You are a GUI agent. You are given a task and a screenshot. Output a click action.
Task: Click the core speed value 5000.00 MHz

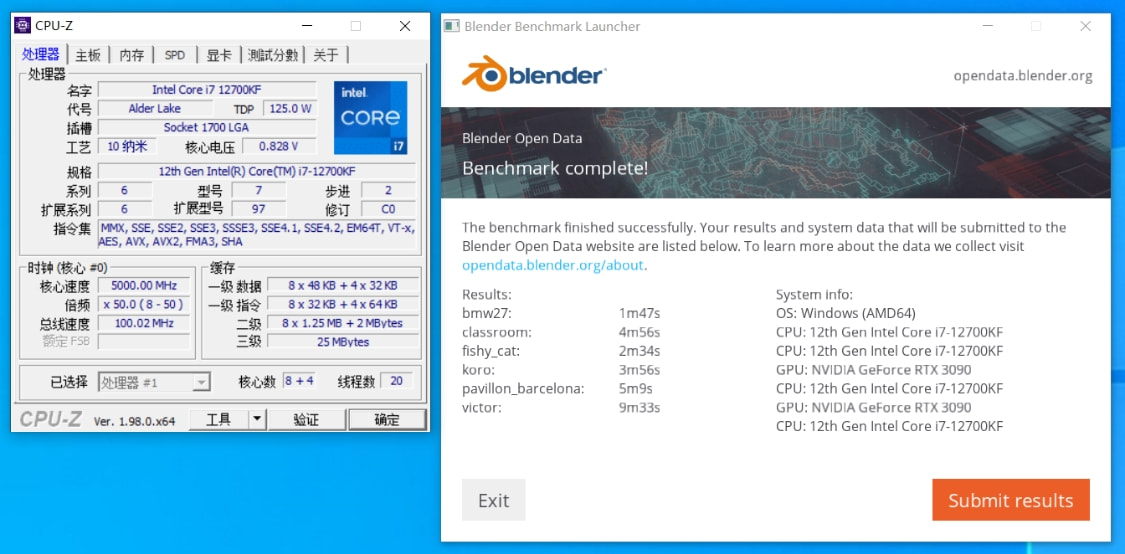pyautogui.click(x=143, y=286)
